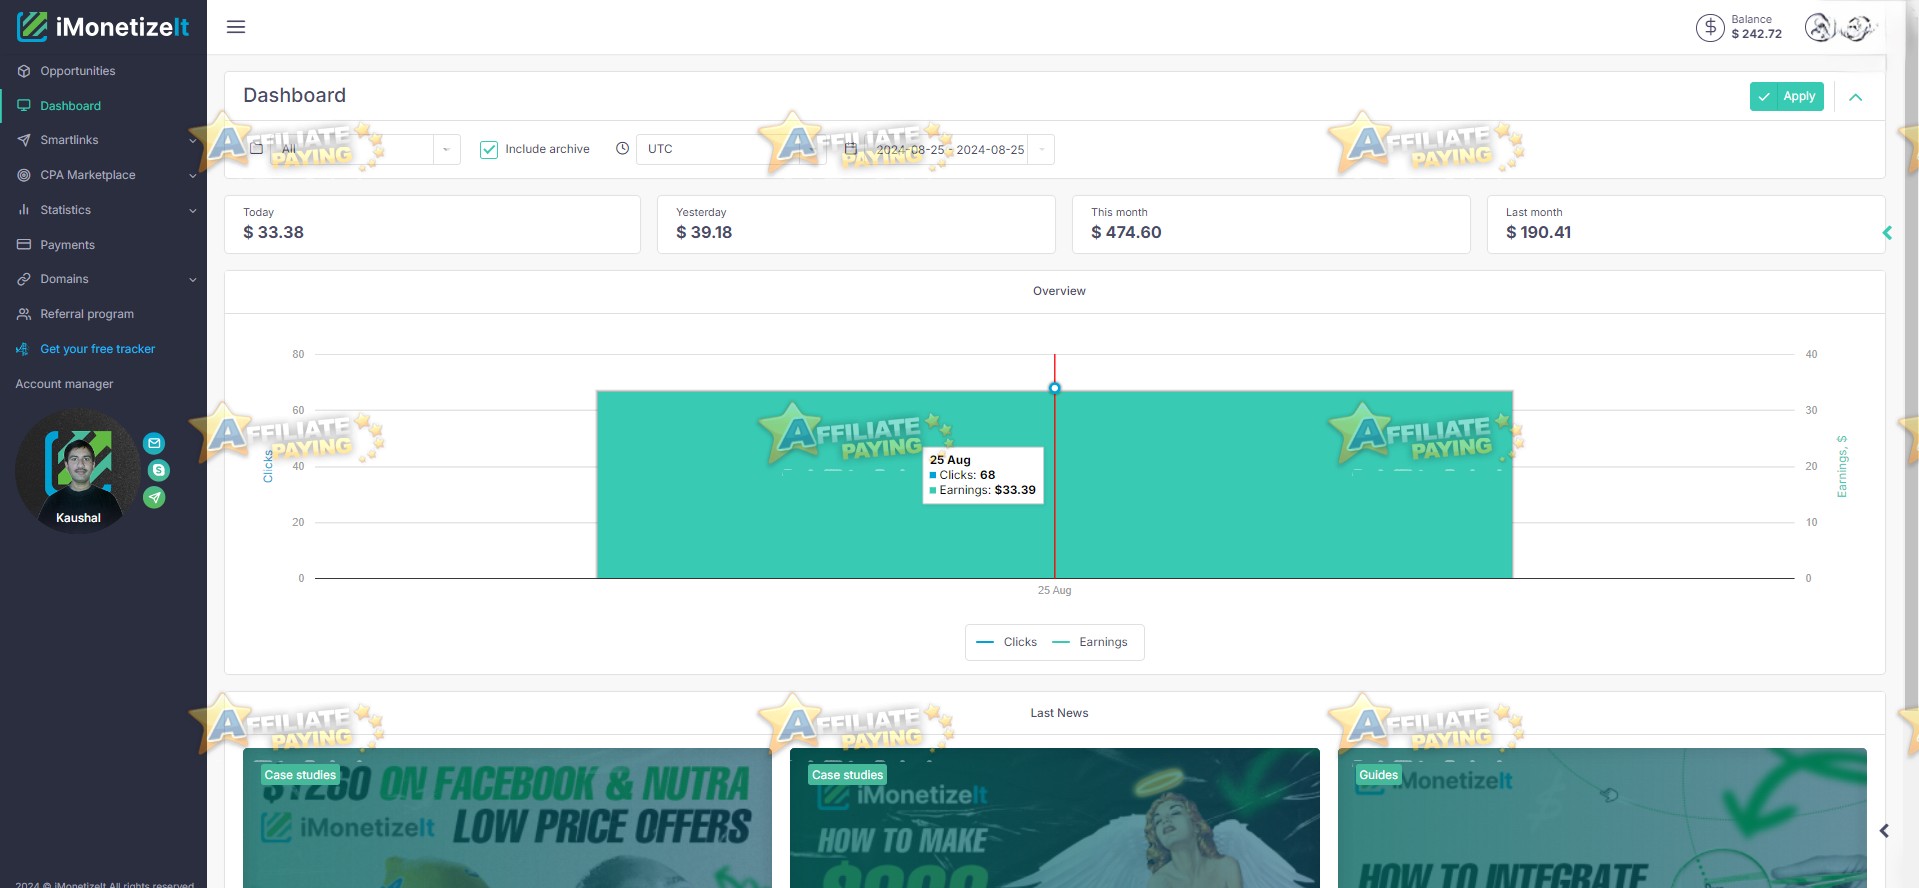Click the Account manager label
1919x888 pixels.
point(64,384)
